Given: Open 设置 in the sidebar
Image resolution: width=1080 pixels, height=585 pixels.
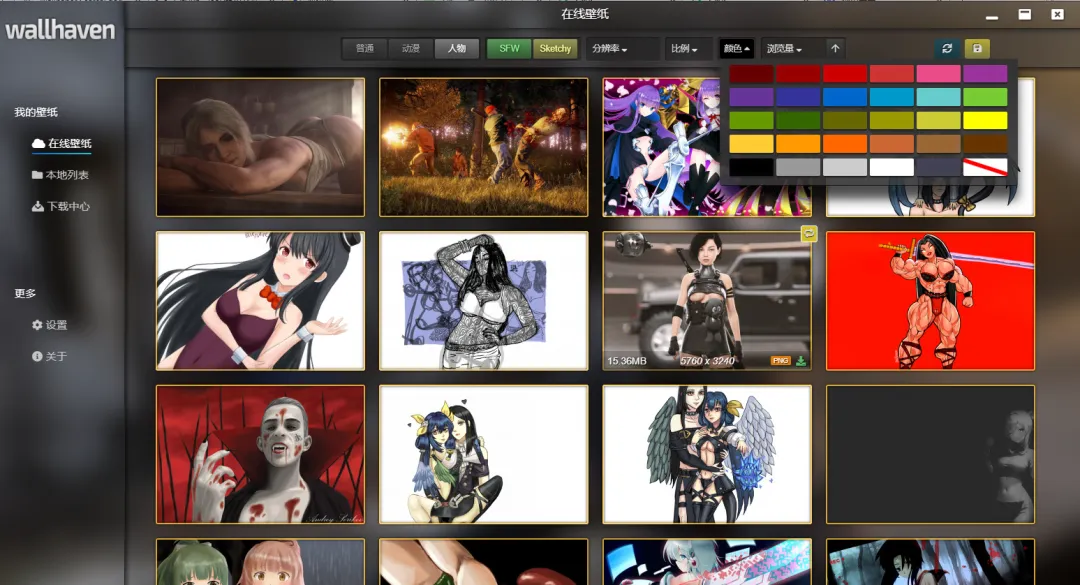Looking at the screenshot, I should point(50,325).
